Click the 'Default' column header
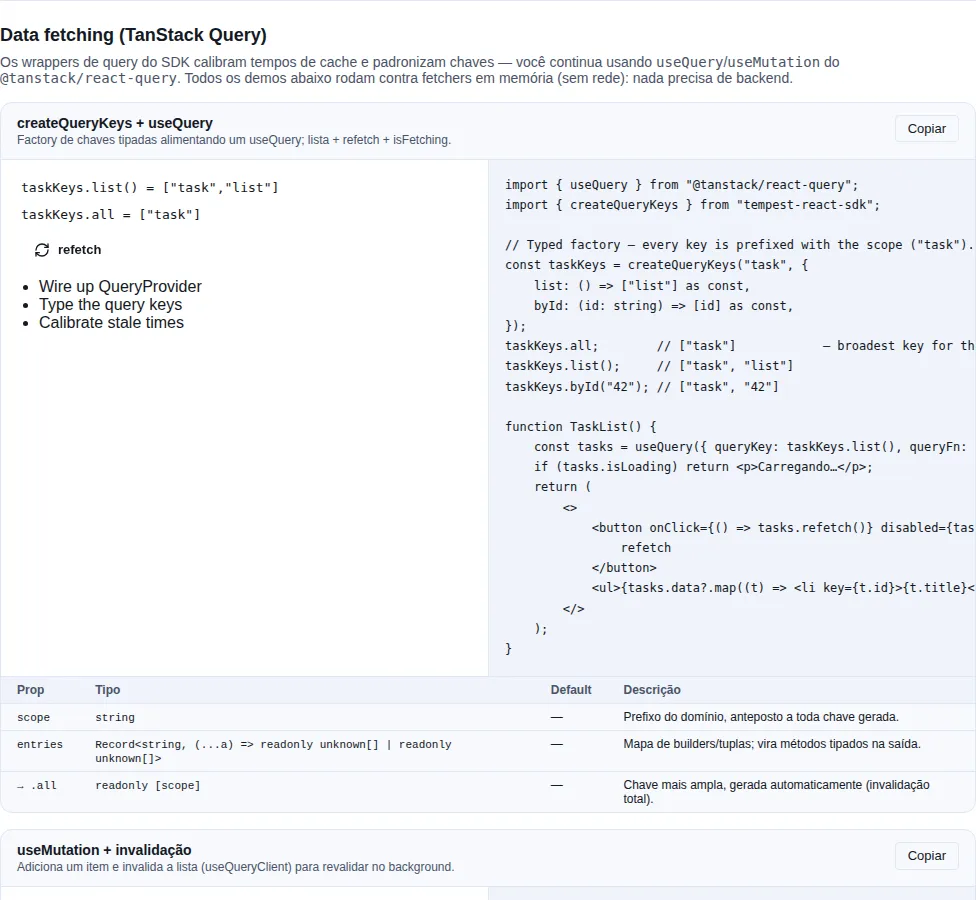 tap(571, 690)
